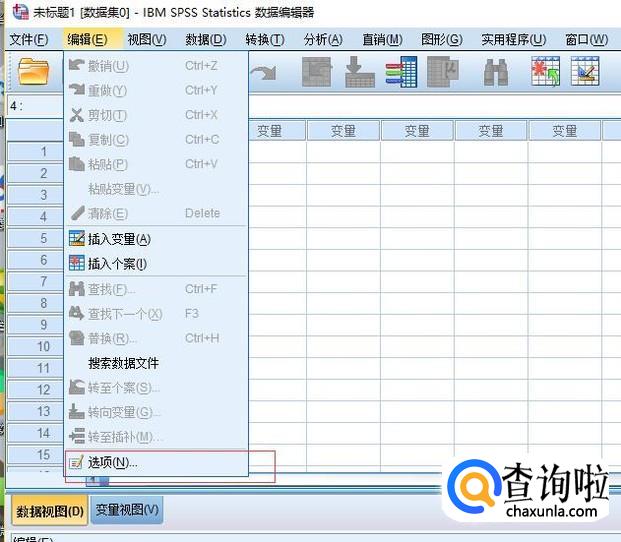
Task: Choose 插入变量(A) from the edit menu
Action: 156,239
